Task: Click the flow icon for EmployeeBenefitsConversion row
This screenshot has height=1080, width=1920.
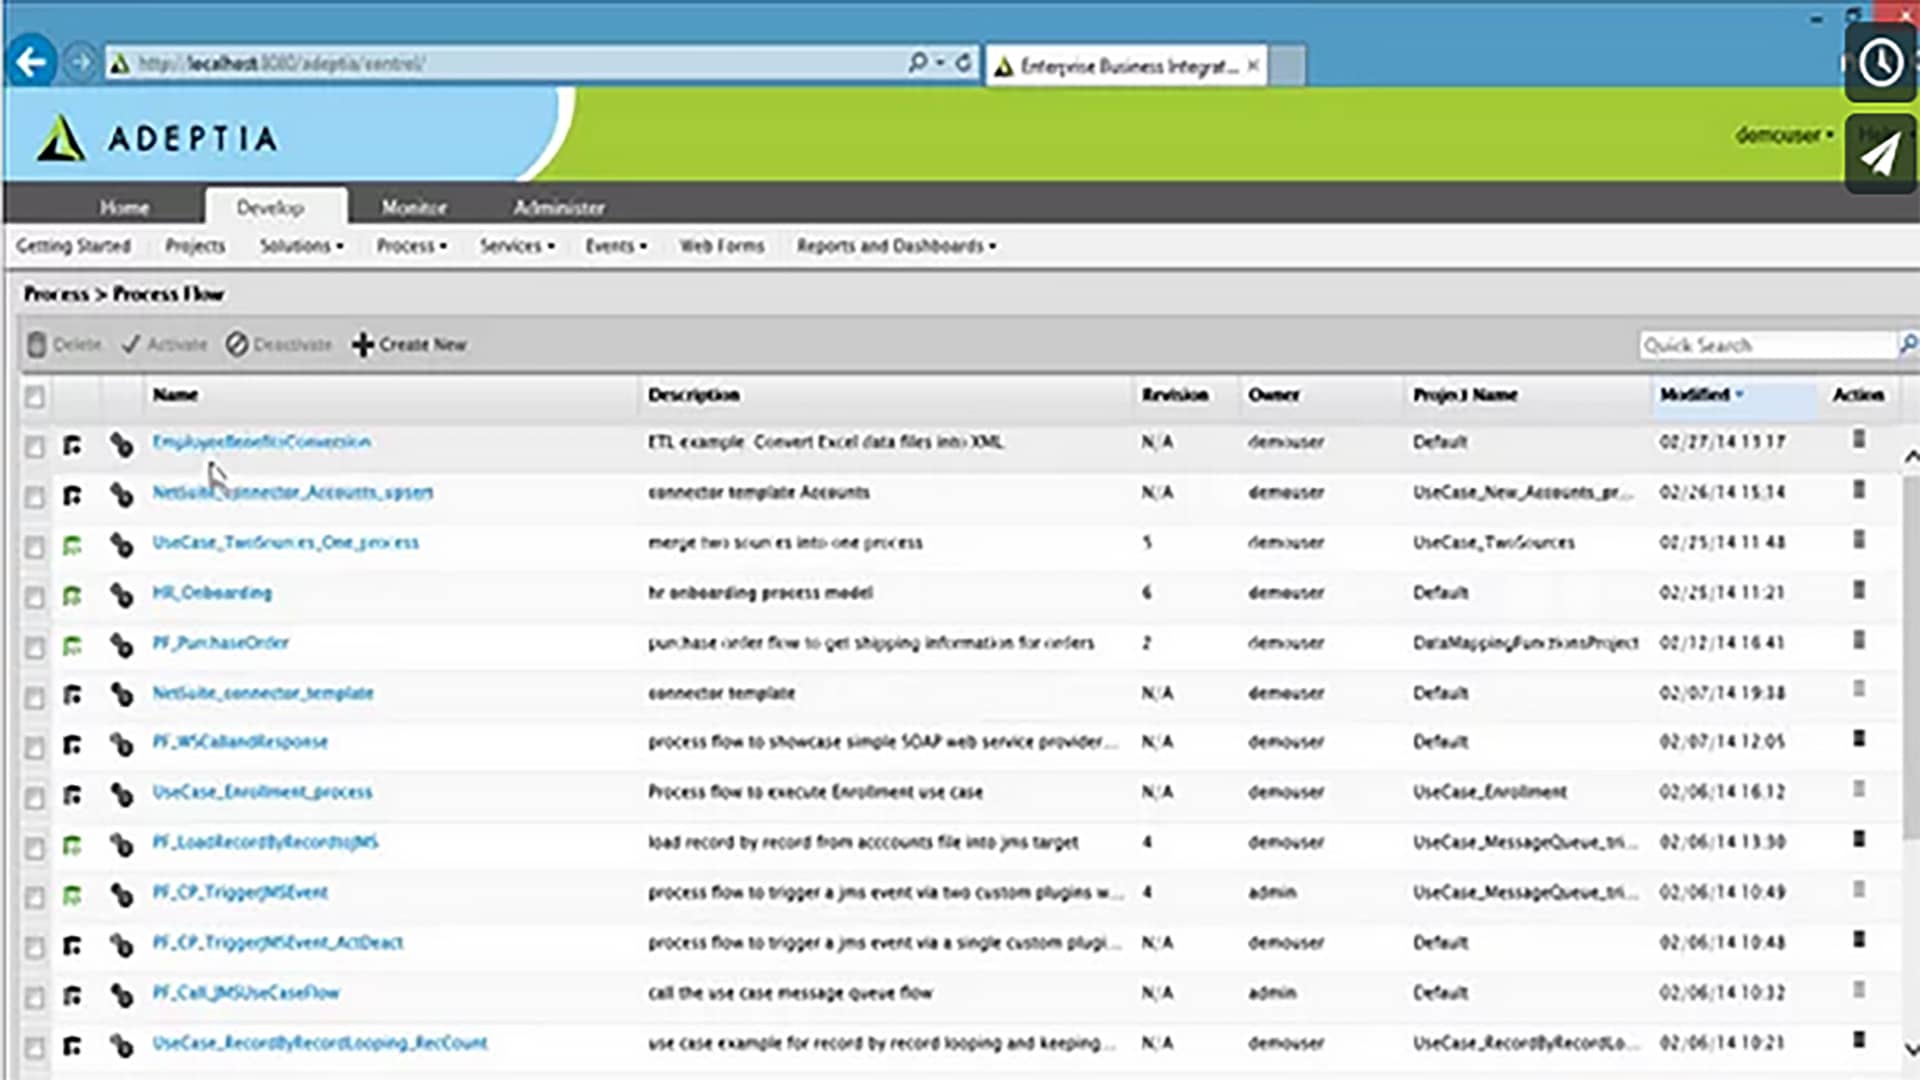Action: (x=72, y=444)
